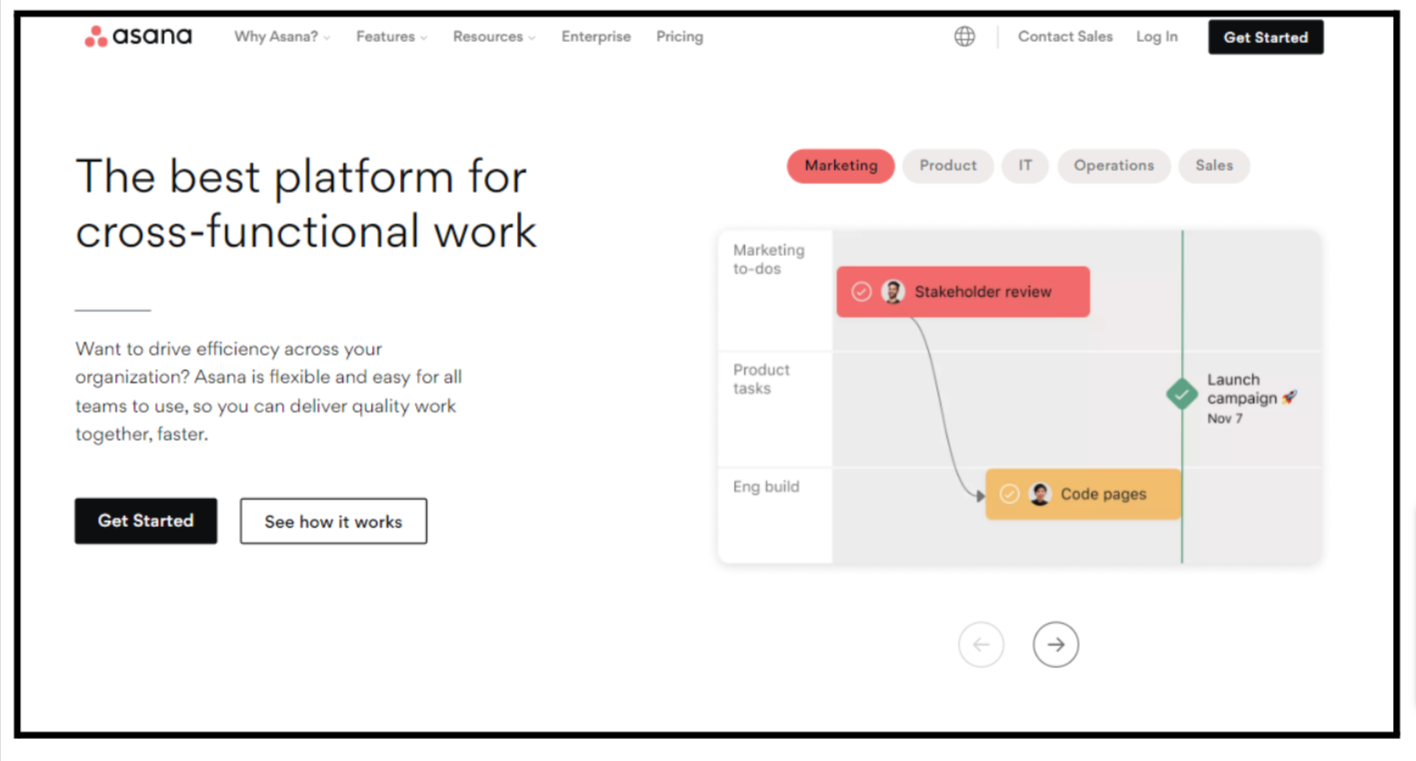Expand the Resources dropdown menu
This screenshot has height=761, width=1416.
pyautogui.click(x=493, y=37)
